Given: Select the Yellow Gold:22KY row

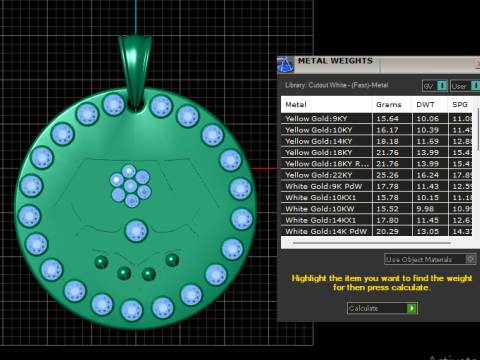Looking at the screenshot, I should coord(377,175).
